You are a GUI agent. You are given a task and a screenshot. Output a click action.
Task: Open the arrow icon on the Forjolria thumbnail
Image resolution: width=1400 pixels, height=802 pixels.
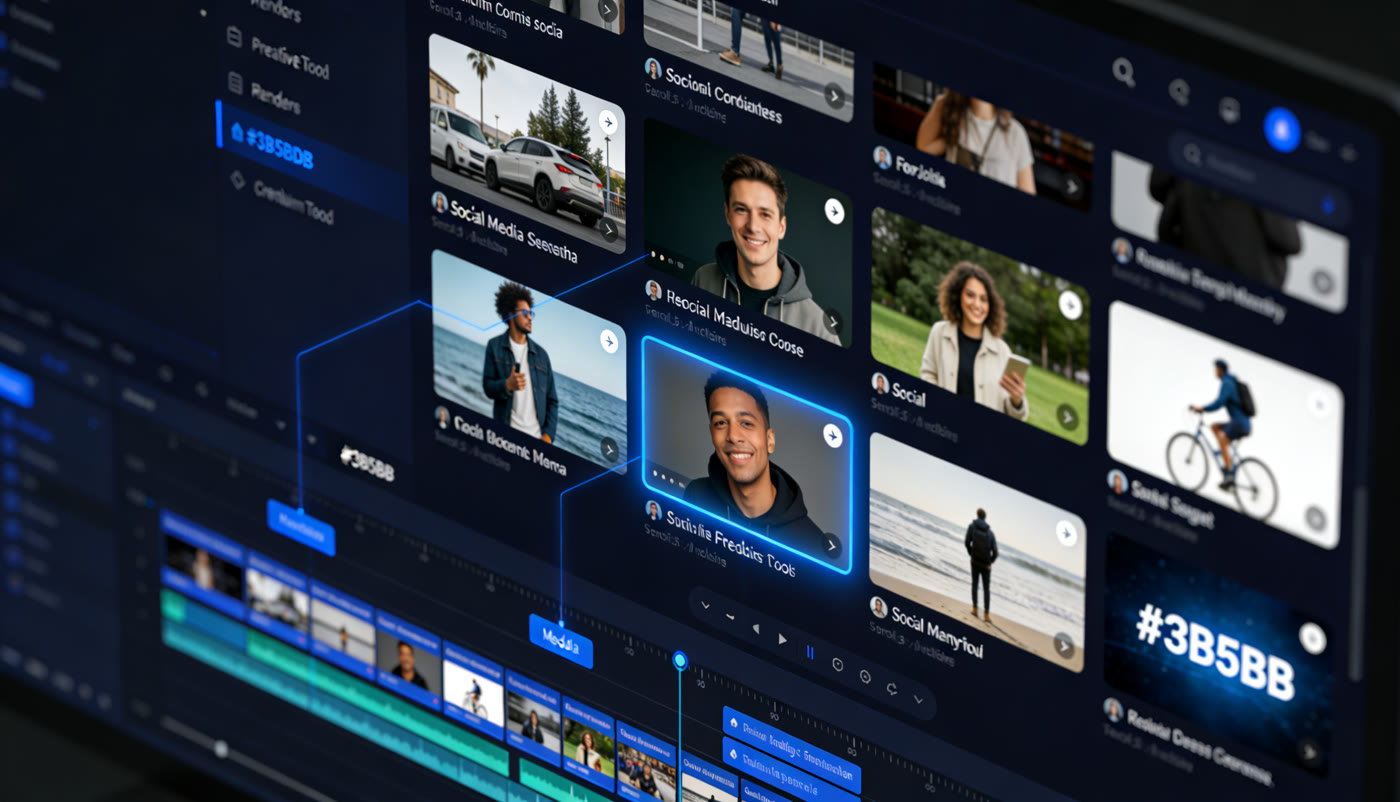coord(1072,187)
